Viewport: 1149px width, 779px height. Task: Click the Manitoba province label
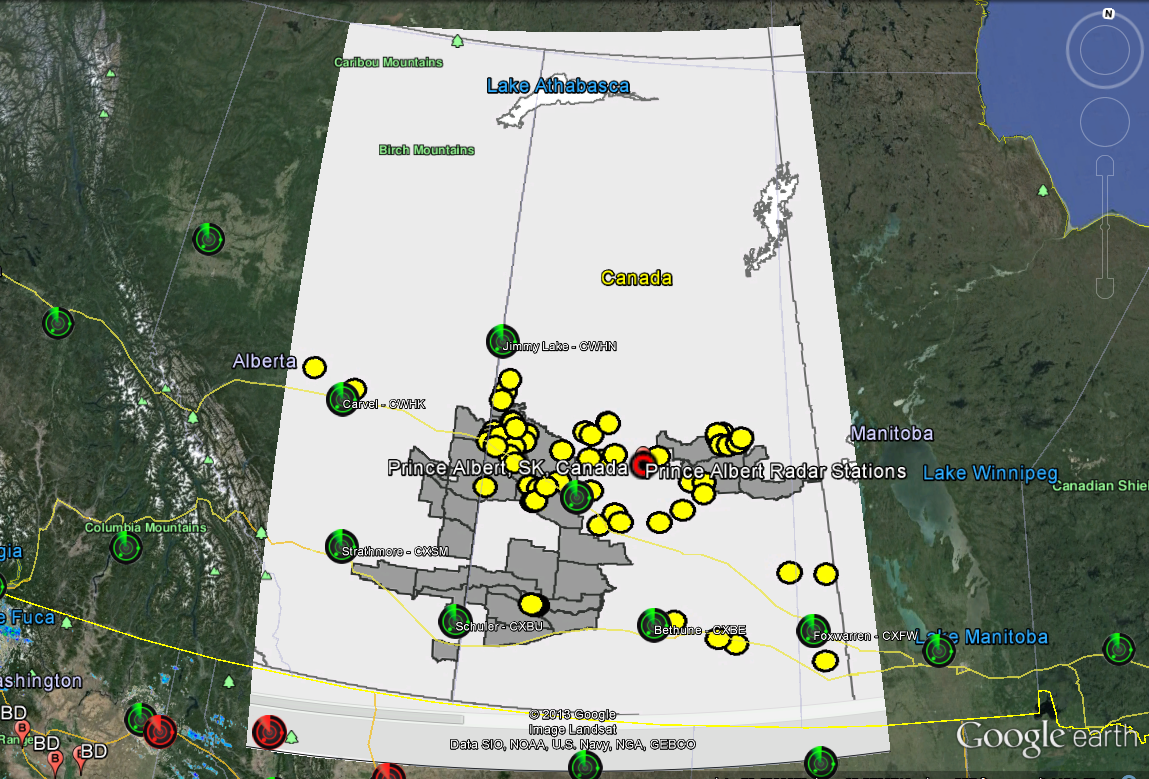click(x=891, y=434)
